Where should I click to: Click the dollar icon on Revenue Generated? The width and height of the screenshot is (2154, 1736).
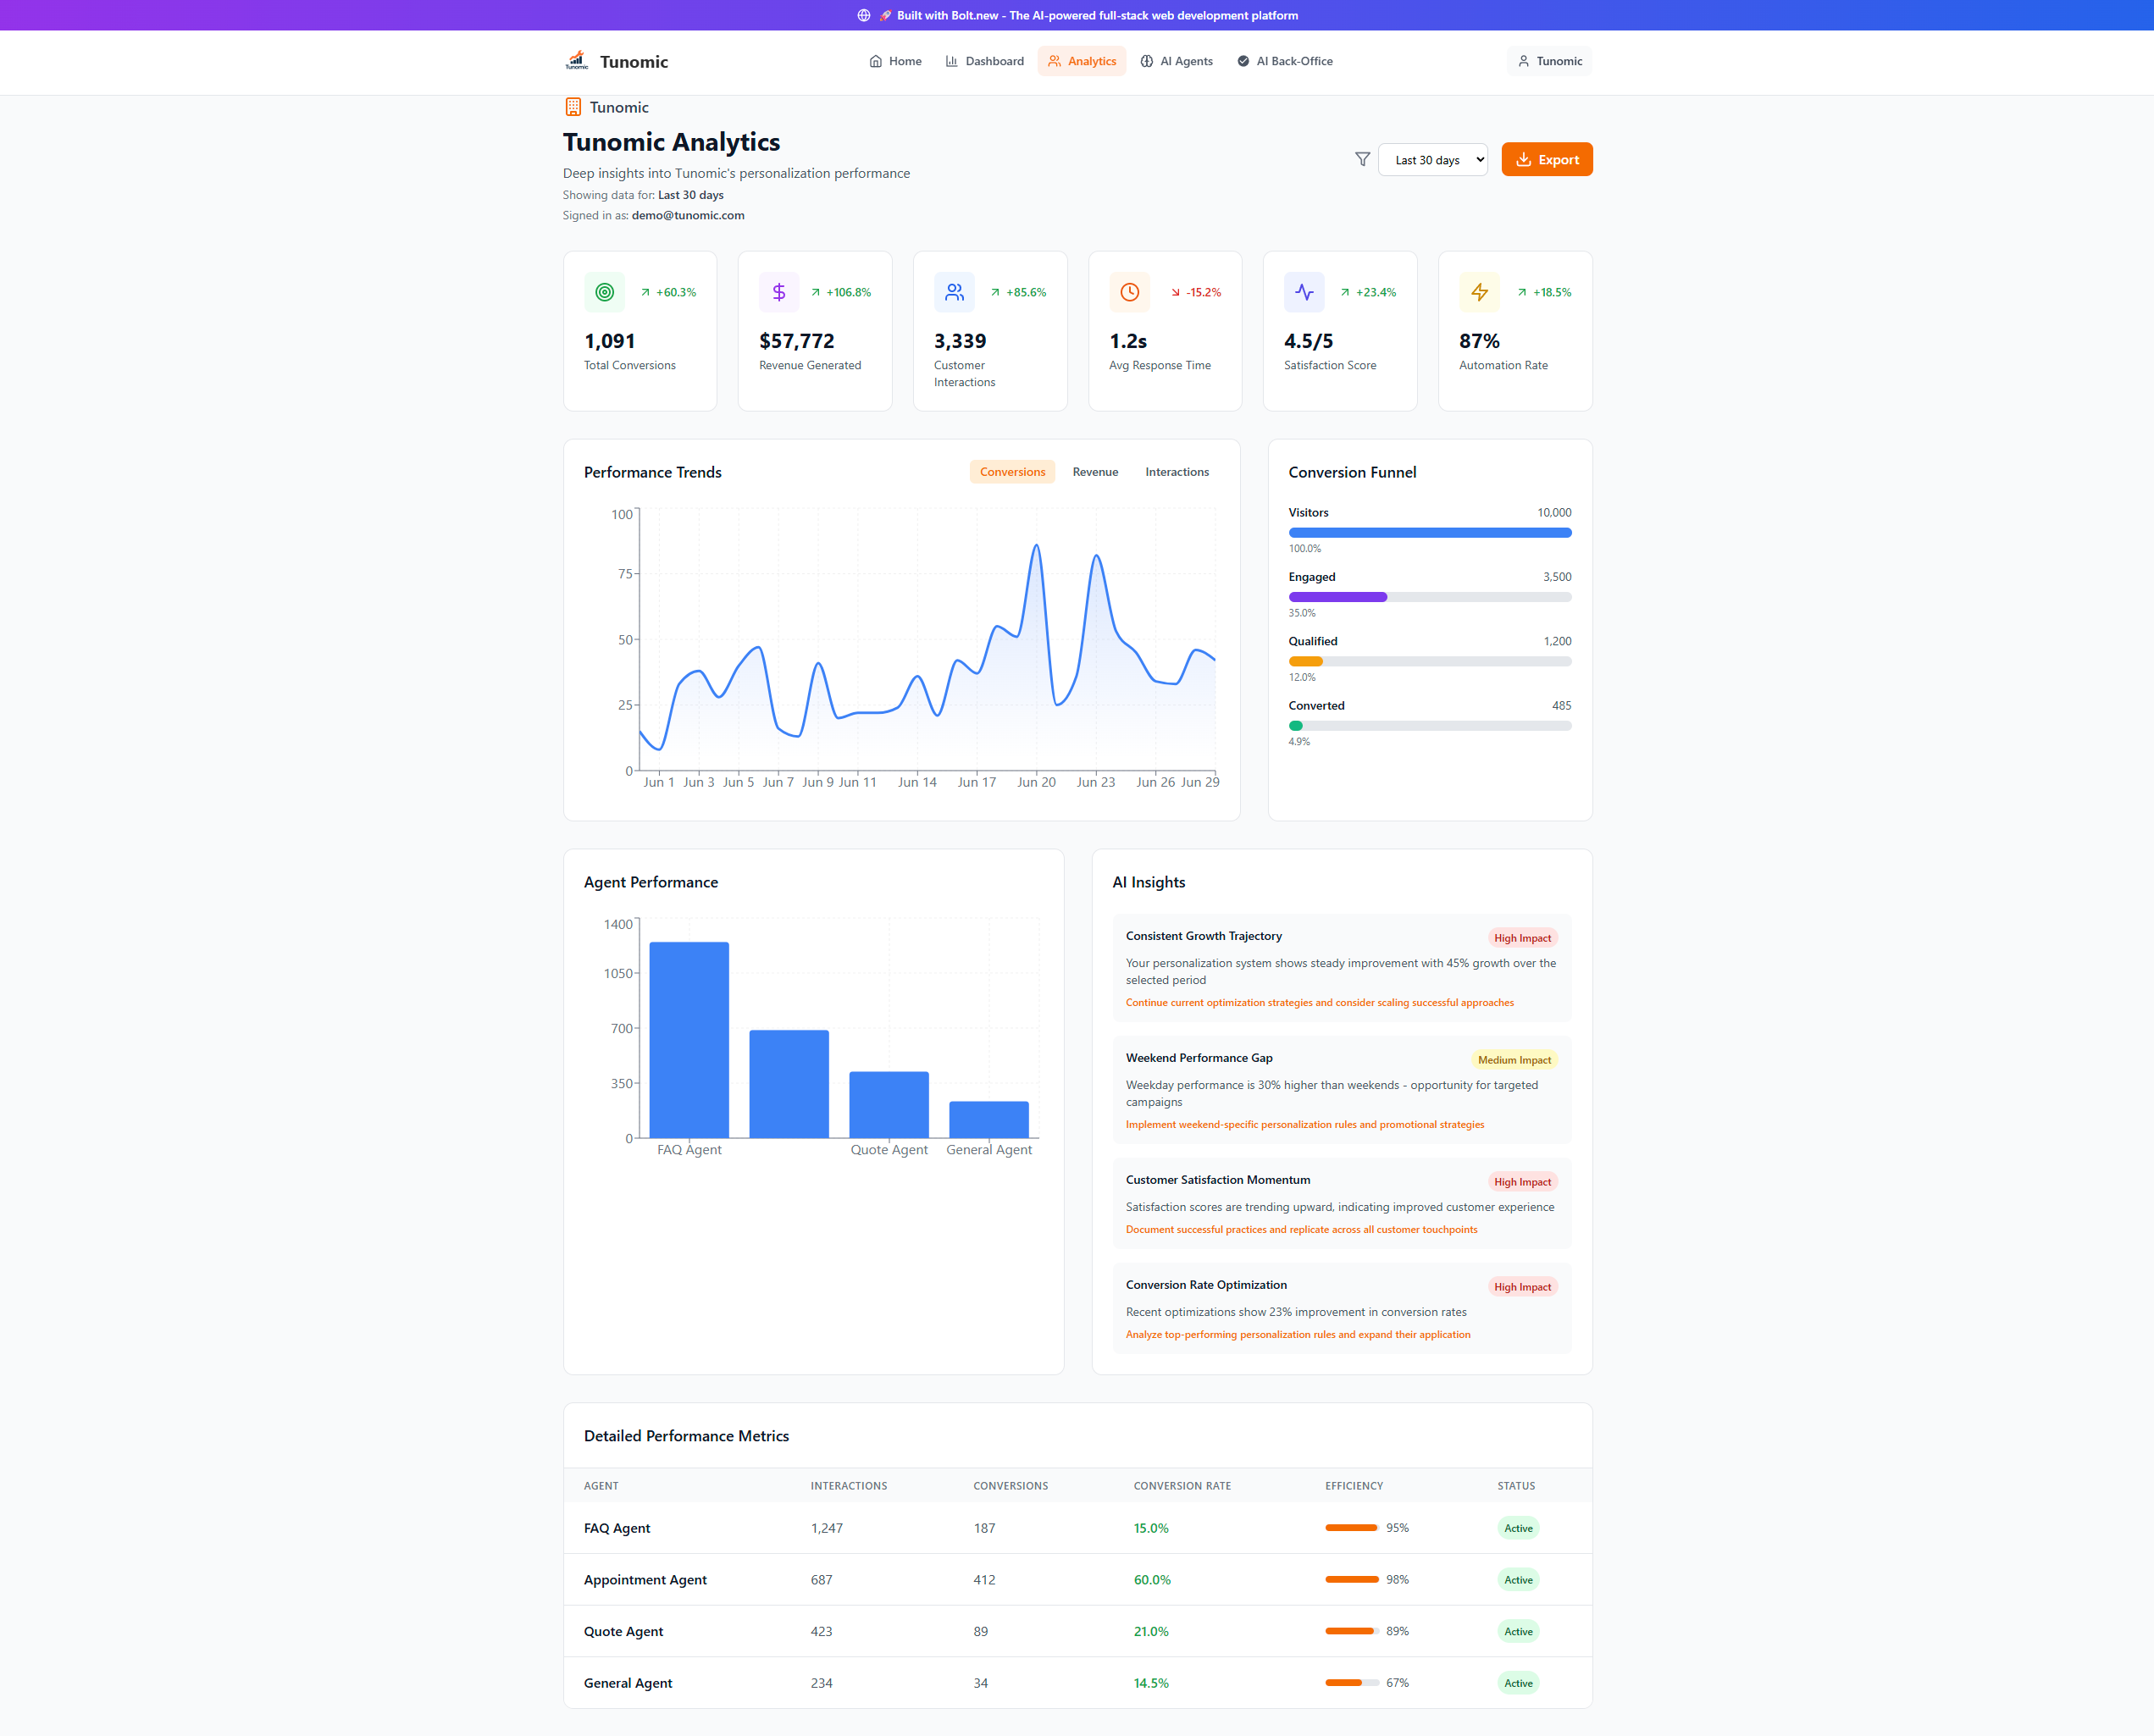coord(778,292)
